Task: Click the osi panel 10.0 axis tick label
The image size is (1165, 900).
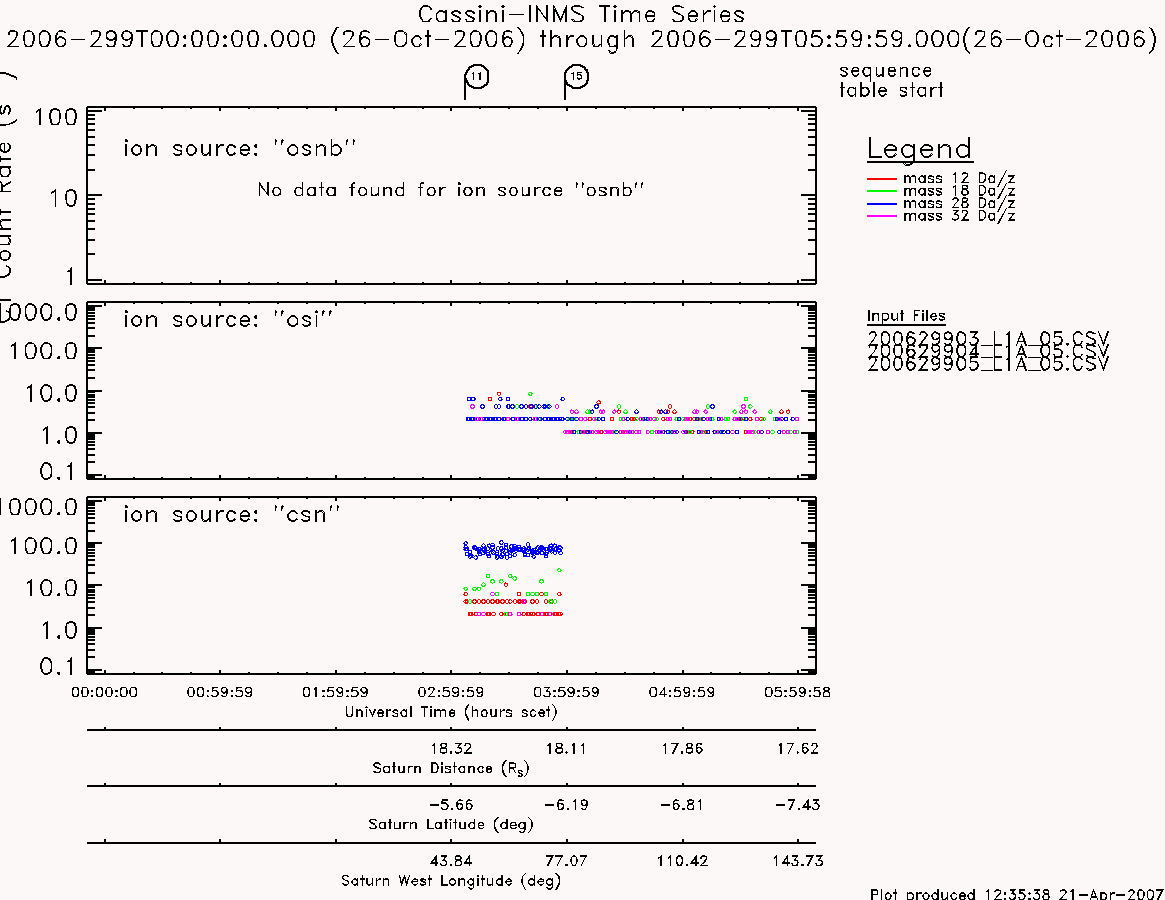Action: coord(51,393)
